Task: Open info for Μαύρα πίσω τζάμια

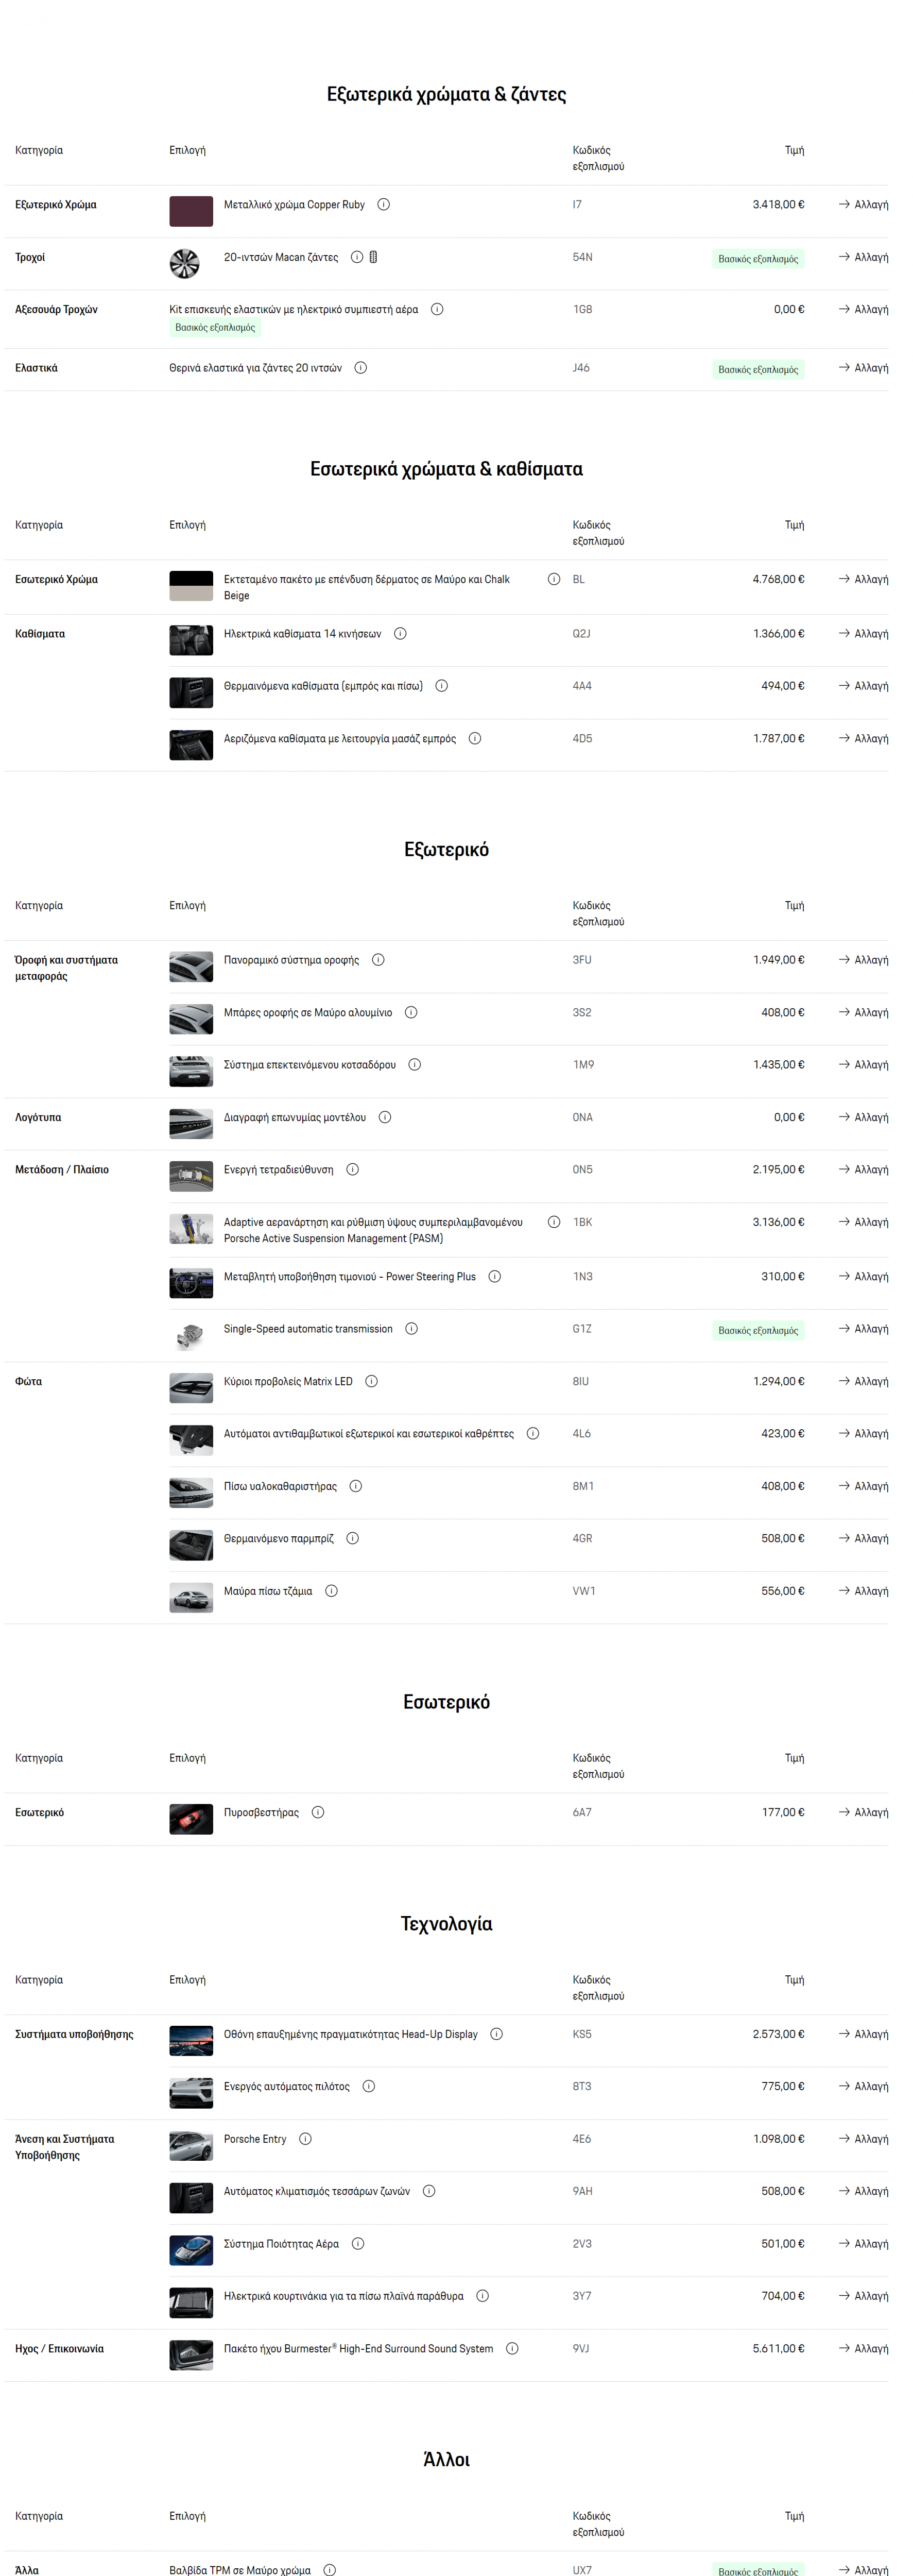Action: [332, 1591]
